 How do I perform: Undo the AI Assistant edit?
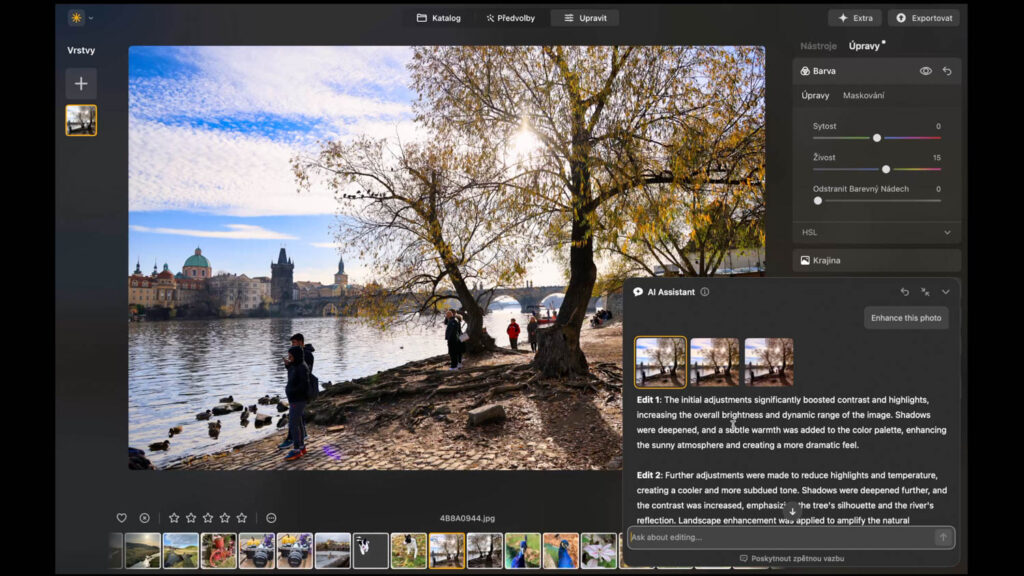pyautogui.click(x=904, y=292)
